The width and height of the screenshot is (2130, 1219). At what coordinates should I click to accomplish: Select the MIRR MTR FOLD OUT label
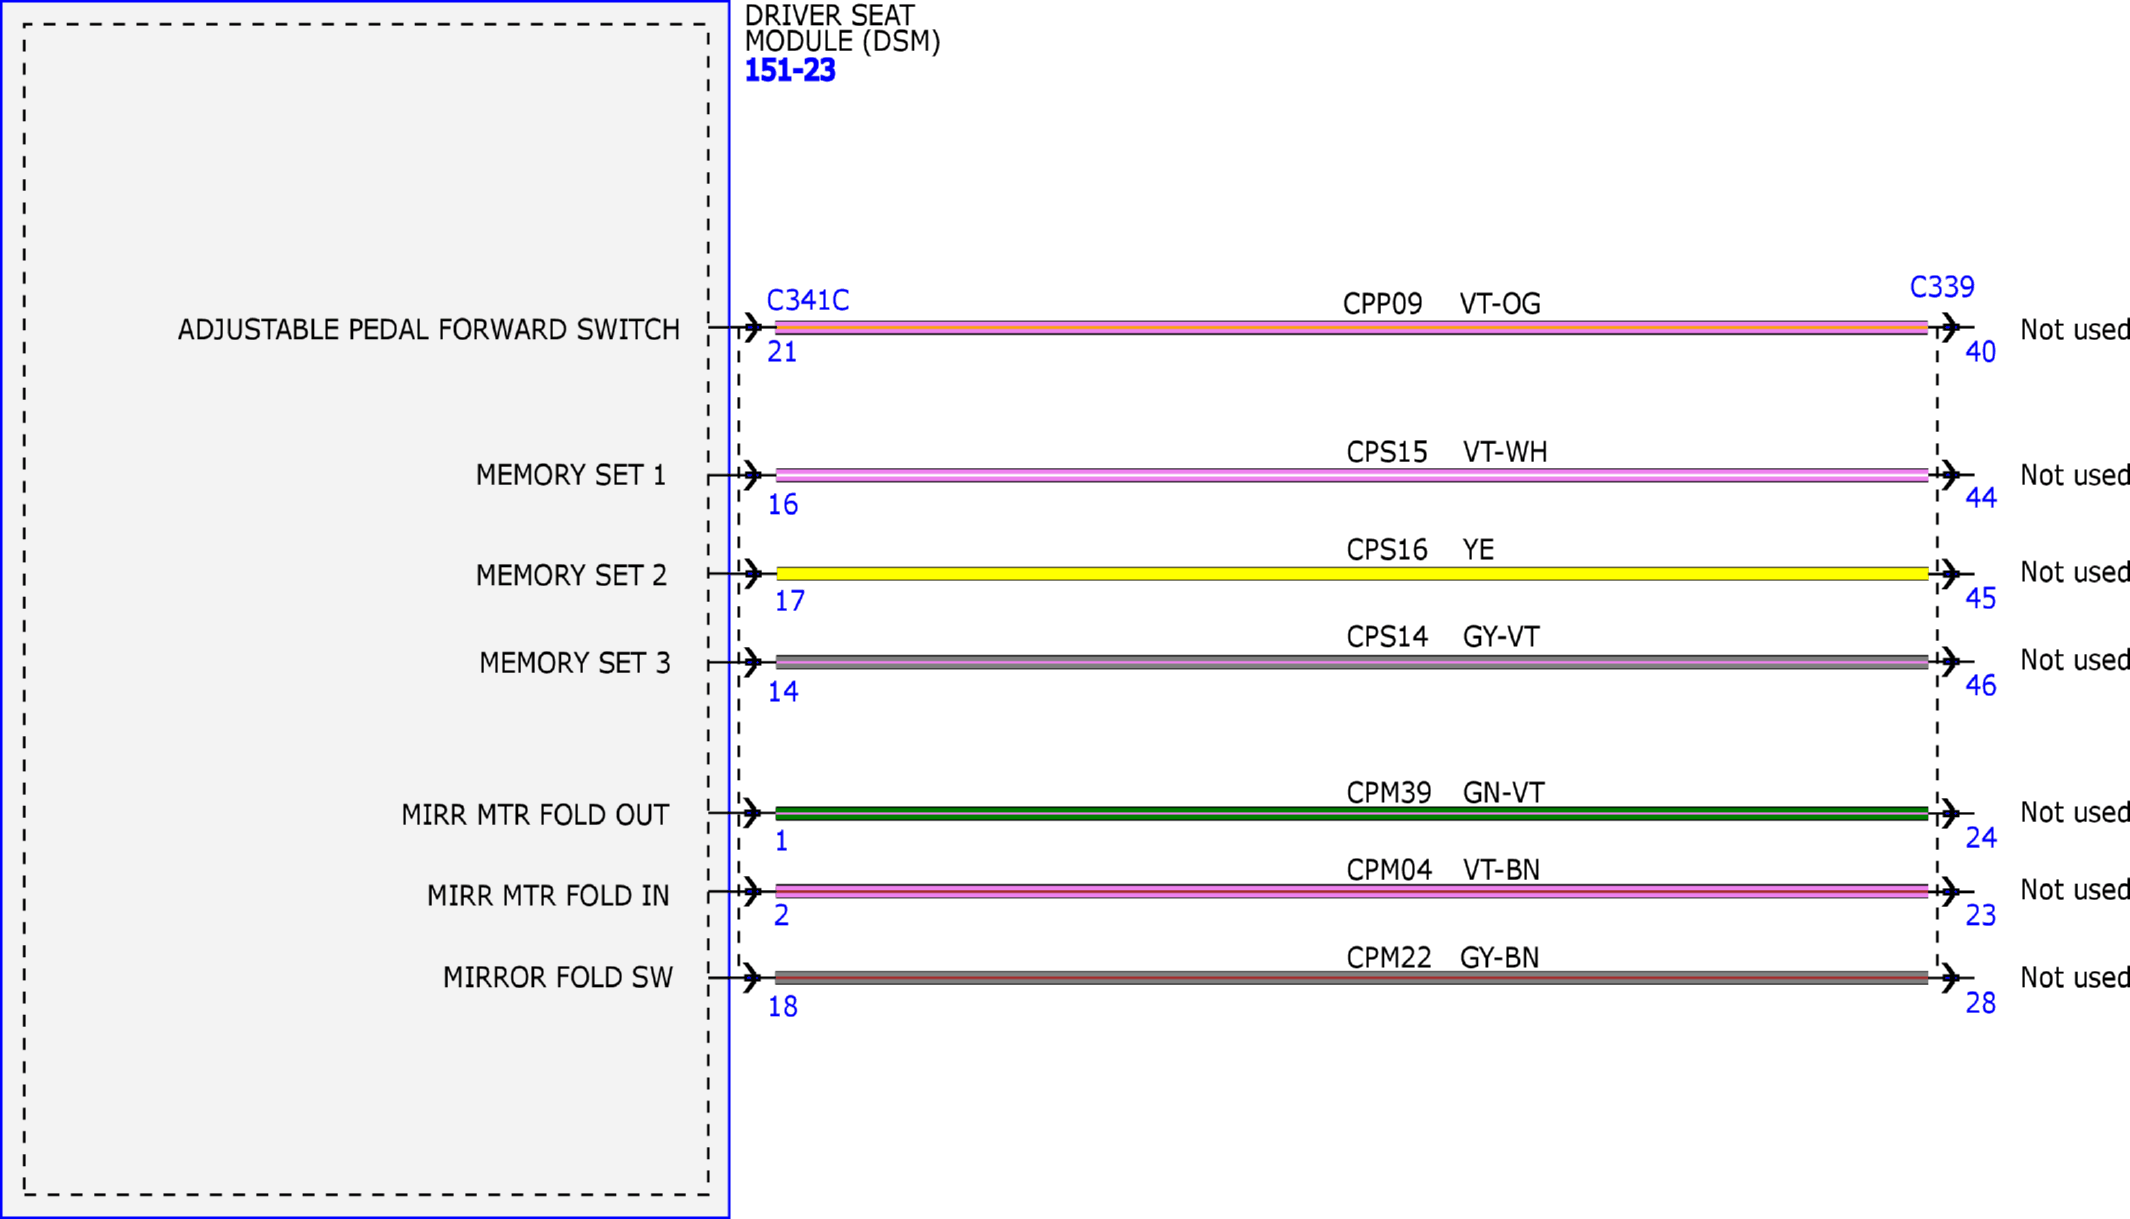tap(535, 815)
